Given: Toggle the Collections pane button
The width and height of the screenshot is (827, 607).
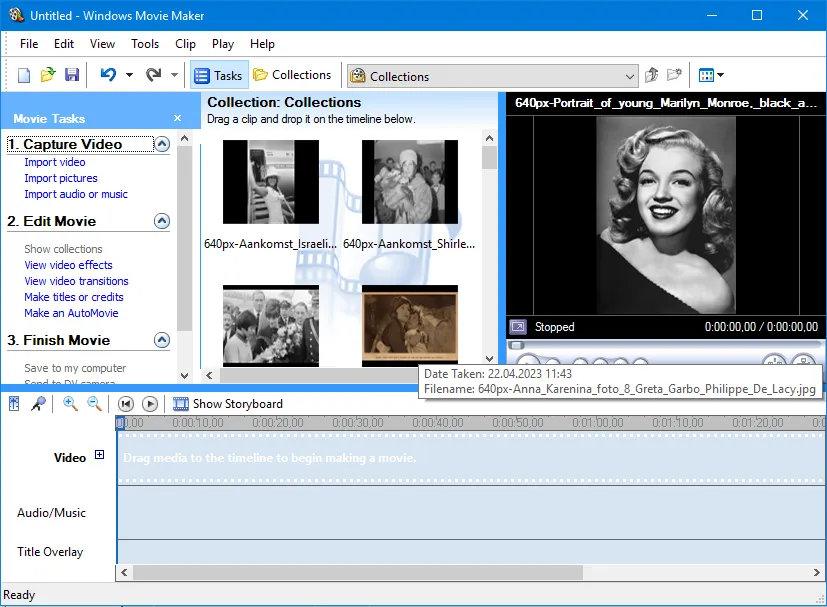Looking at the screenshot, I should coord(292,75).
